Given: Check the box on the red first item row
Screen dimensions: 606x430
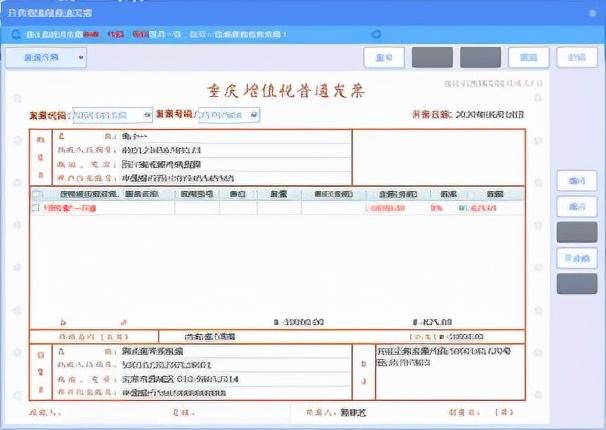Looking at the screenshot, I should pyautogui.click(x=37, y=208).
